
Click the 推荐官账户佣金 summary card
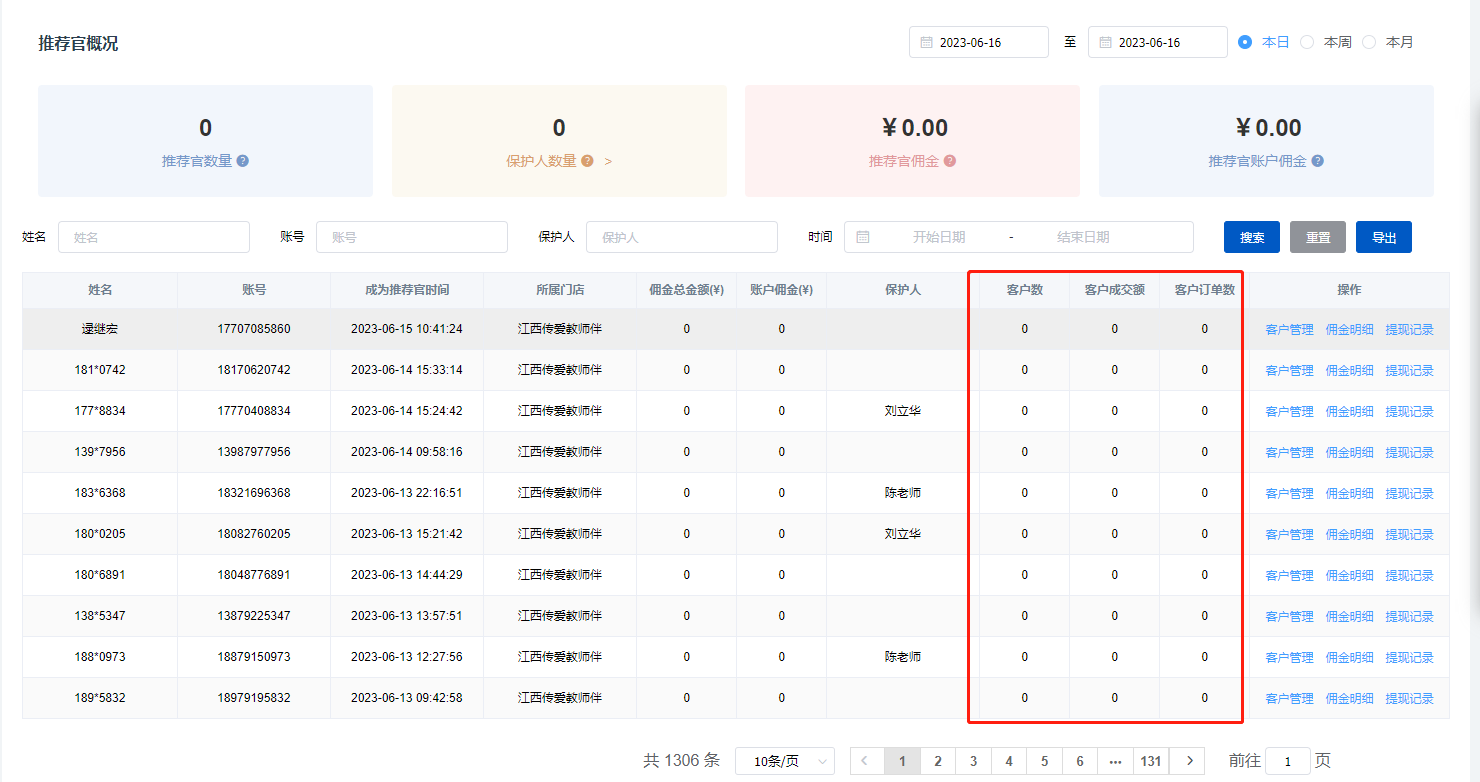(x=1266, y=141)
